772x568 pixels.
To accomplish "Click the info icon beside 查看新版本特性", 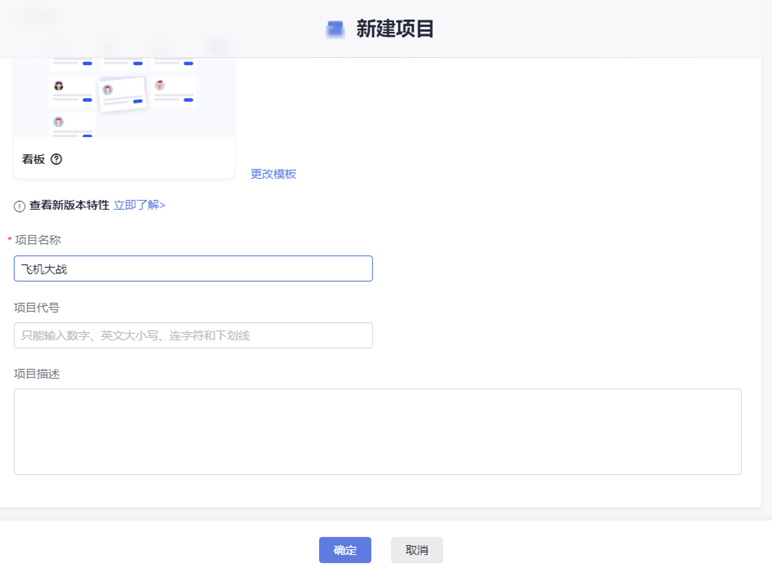I will pyautogui.click(x=19, y=206).
